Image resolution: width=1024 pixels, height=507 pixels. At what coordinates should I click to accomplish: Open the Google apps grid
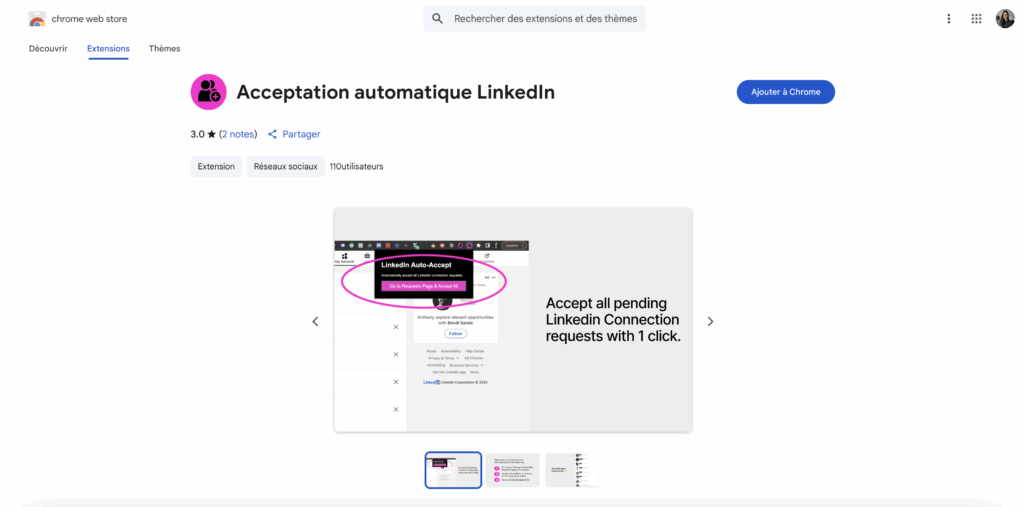click(x=977, y=19)
